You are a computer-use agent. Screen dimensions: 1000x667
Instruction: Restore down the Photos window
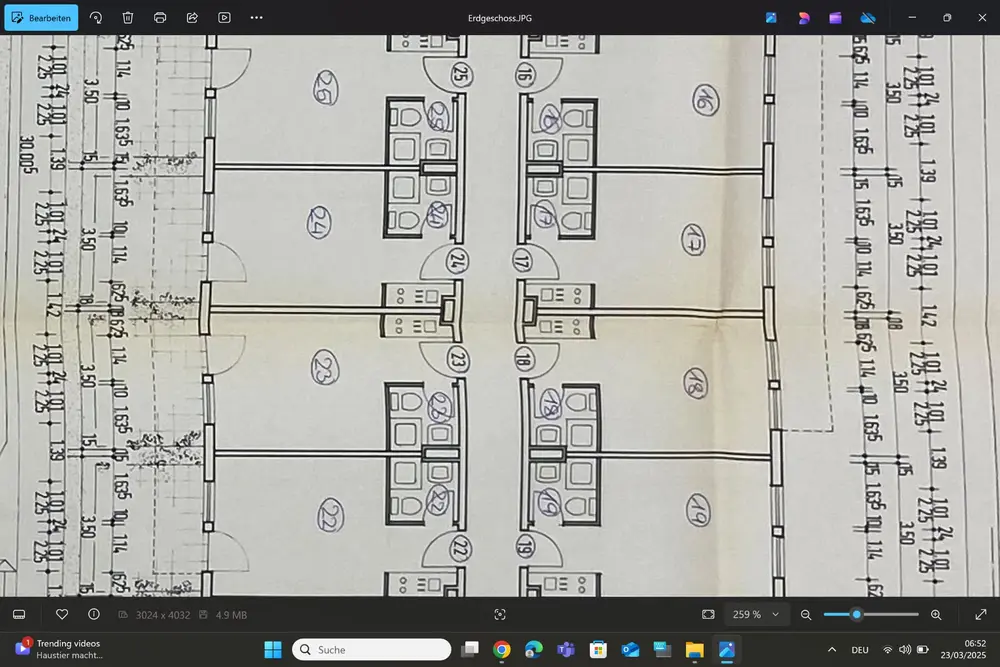(x=947, y=18)
